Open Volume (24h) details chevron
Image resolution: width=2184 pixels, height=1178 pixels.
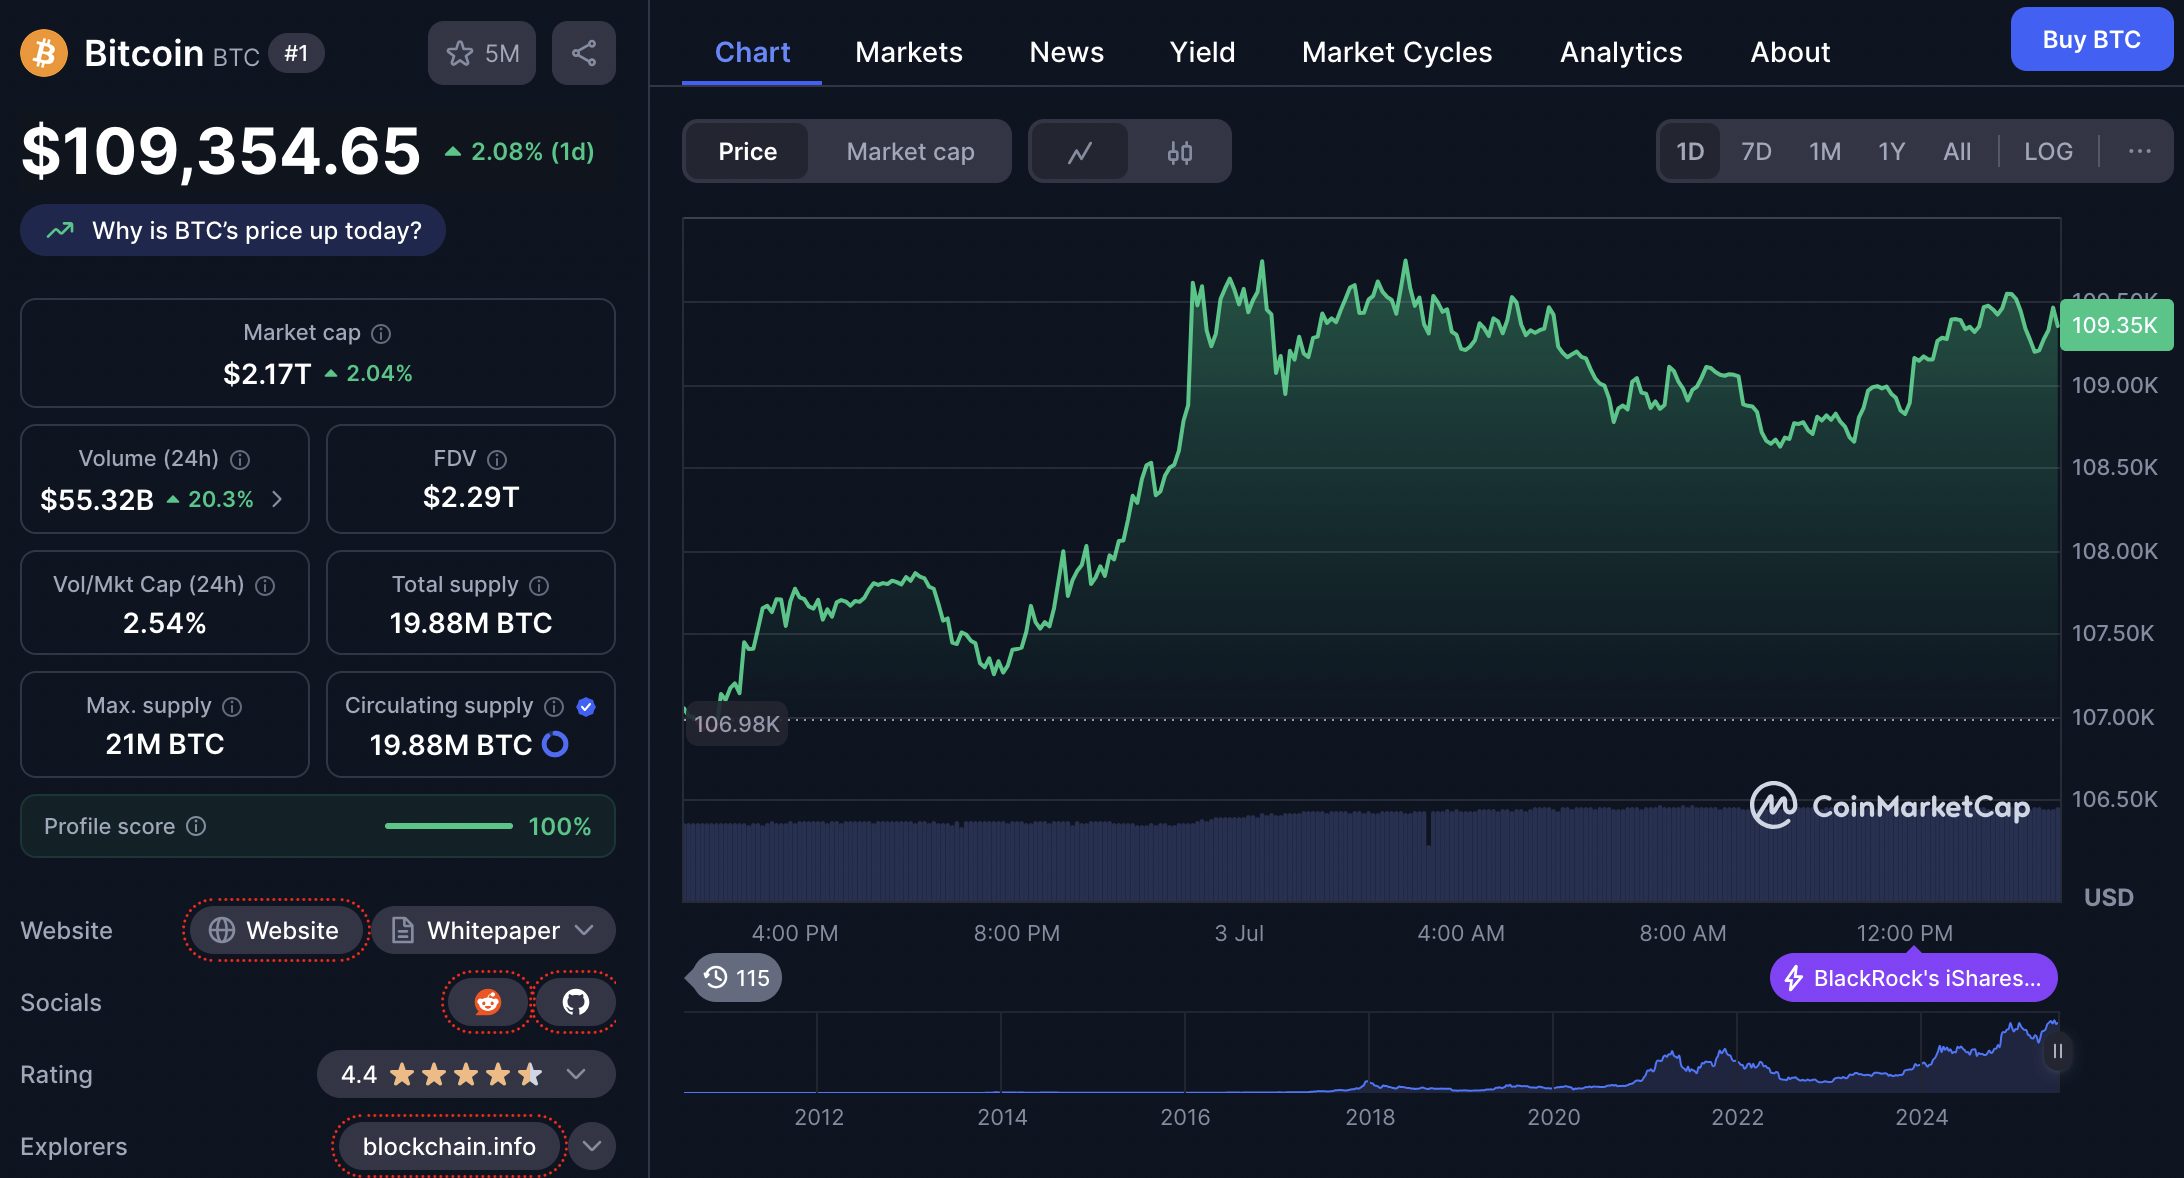click(277, 499)
